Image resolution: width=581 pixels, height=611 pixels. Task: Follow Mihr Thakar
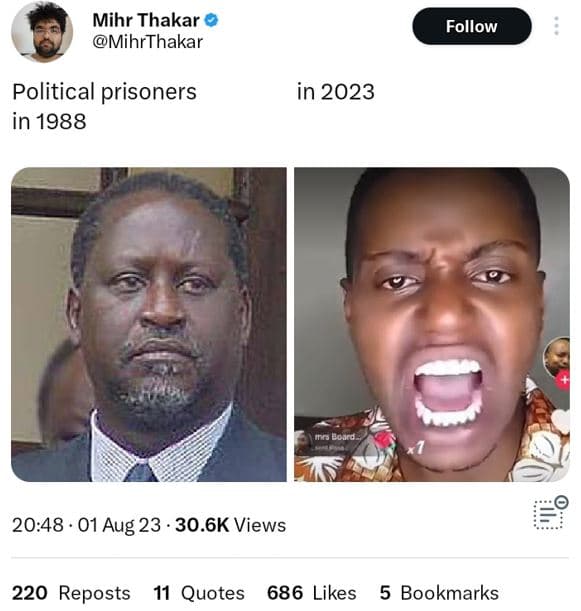472,26
